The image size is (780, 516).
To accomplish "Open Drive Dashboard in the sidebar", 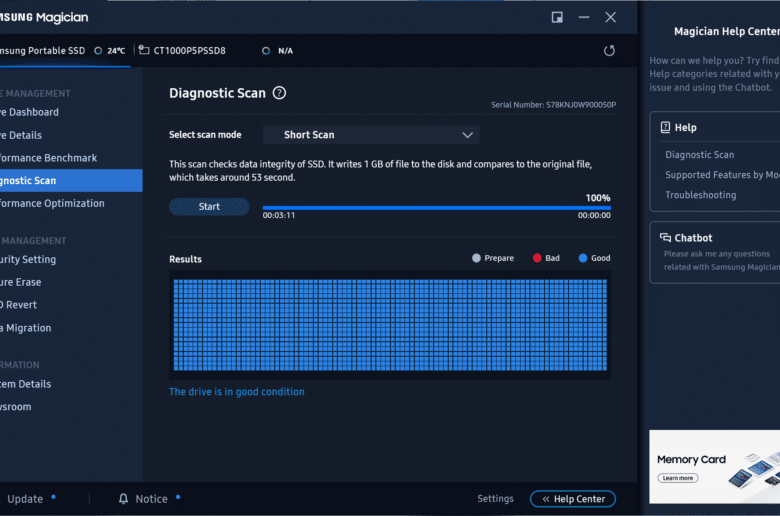I will [29, 112].
